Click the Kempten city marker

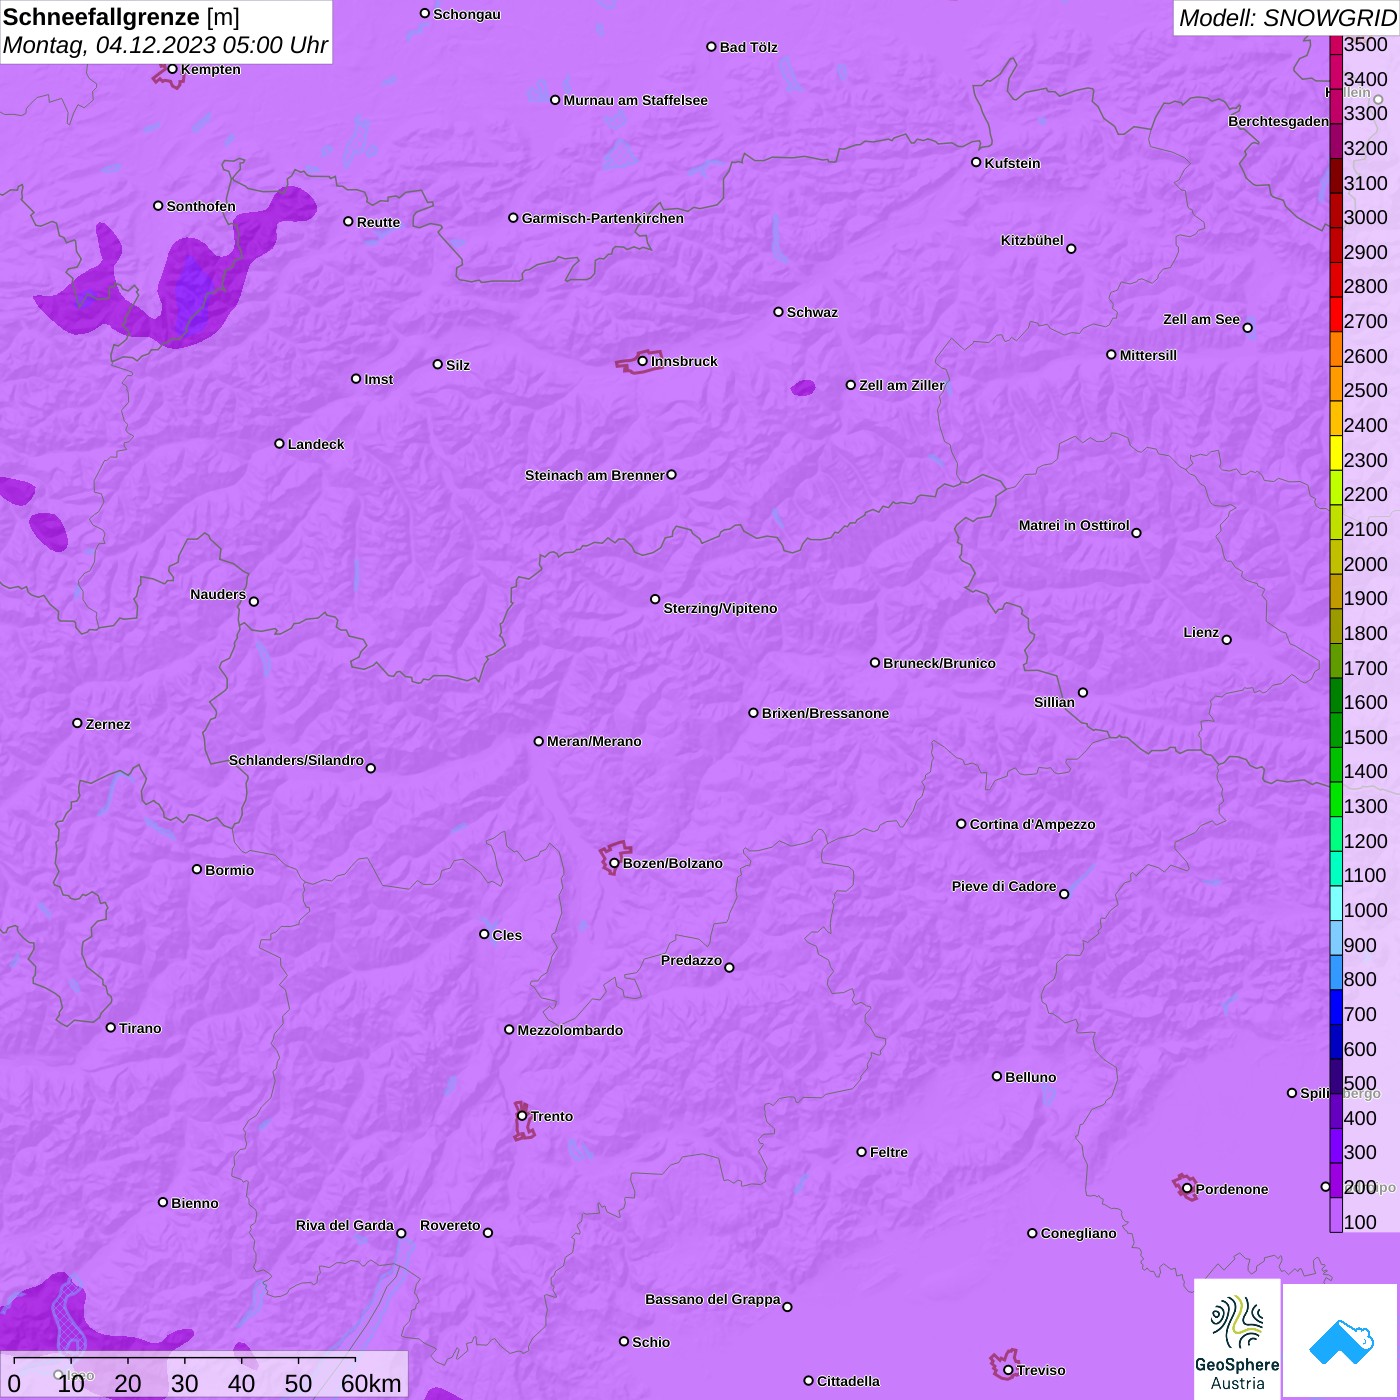click(x=172, y=69)
